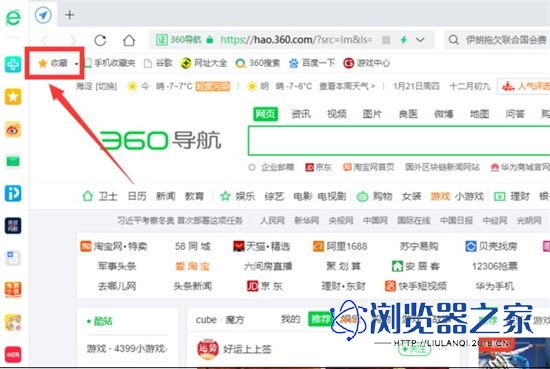This screenshot has height=369, width=550.
Task: Open the 谷歌 bookmark
Action: (x=159, y=63)
